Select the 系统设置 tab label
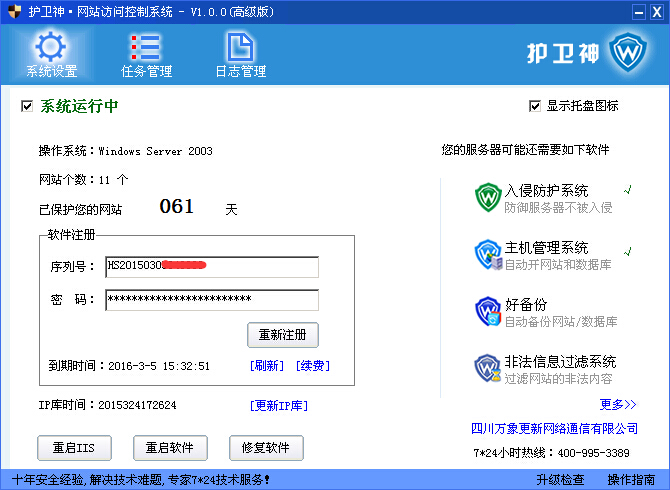This screenshot has width=670, height=490. 52,71
